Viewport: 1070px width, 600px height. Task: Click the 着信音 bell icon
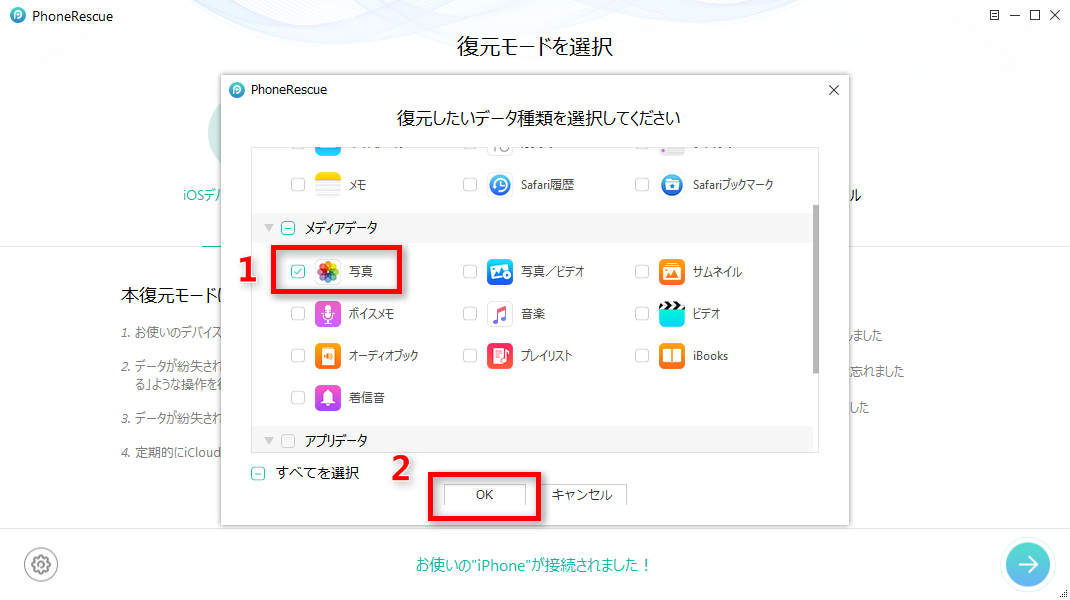(x=328, y=397)
